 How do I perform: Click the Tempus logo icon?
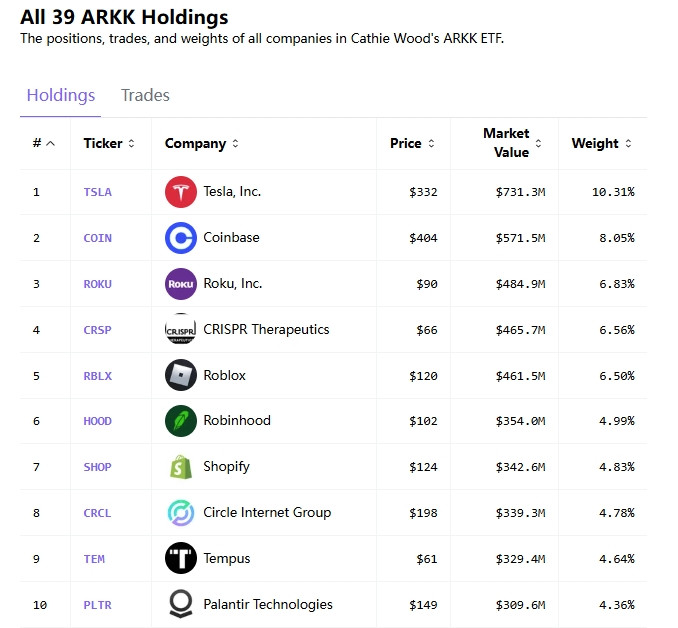(181, 558)
